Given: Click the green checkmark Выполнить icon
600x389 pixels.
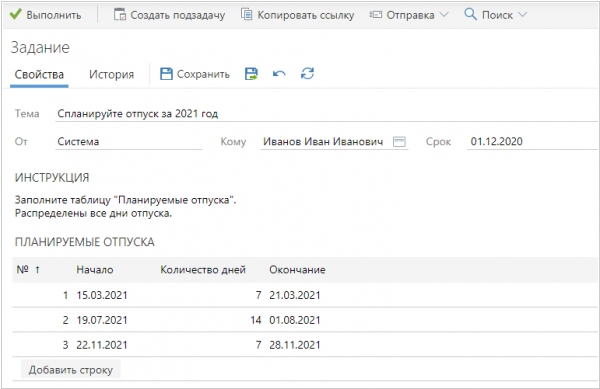Looking at the screenshot, I should pyautogui.click(x=15, y=15).
